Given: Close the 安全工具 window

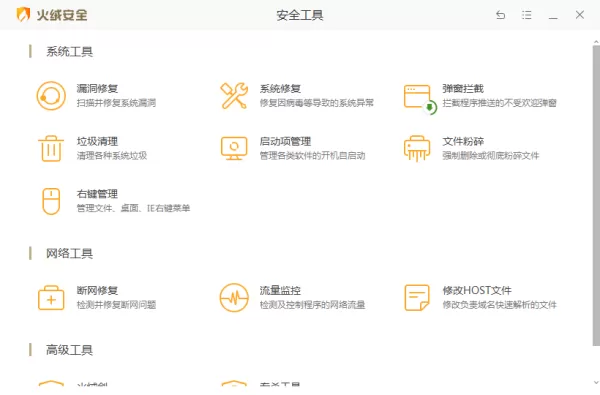Looking at the screenshot, I should (580, 15).
